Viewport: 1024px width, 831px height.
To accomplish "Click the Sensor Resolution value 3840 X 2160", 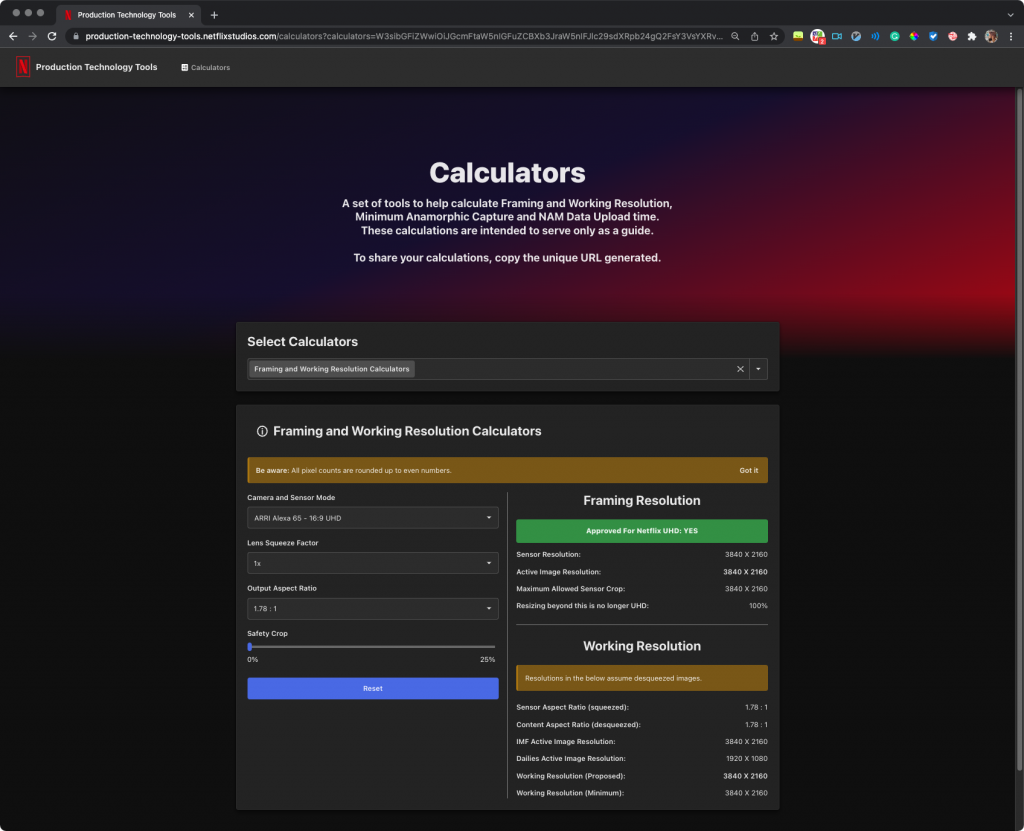I will click(746, 555).
